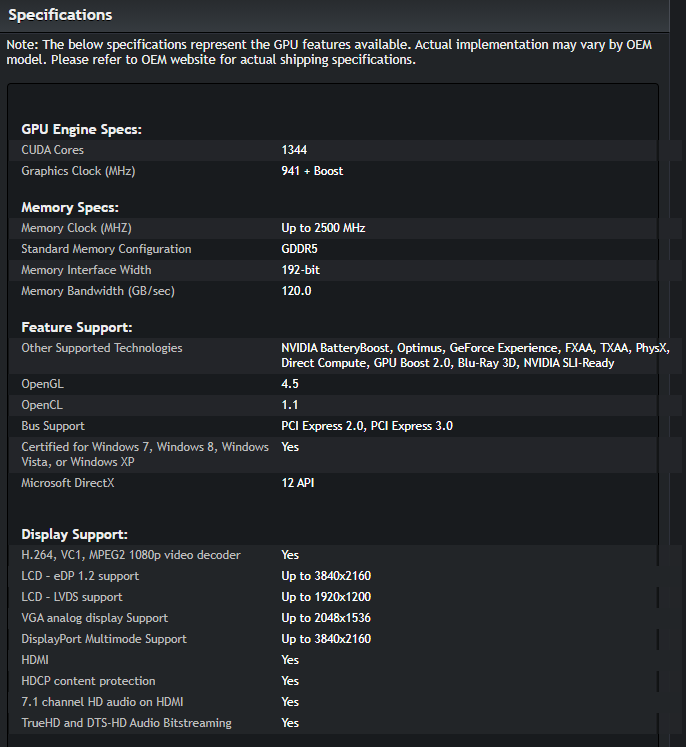The image size is (686, 747).
Task: Click the Standard Memory Configuration row
Action: click(x=333, y=249)
